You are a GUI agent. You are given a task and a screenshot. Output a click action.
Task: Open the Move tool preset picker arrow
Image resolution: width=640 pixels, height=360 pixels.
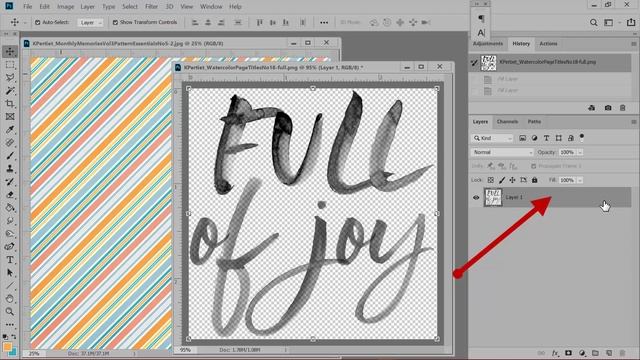click(x=25, y=23)
